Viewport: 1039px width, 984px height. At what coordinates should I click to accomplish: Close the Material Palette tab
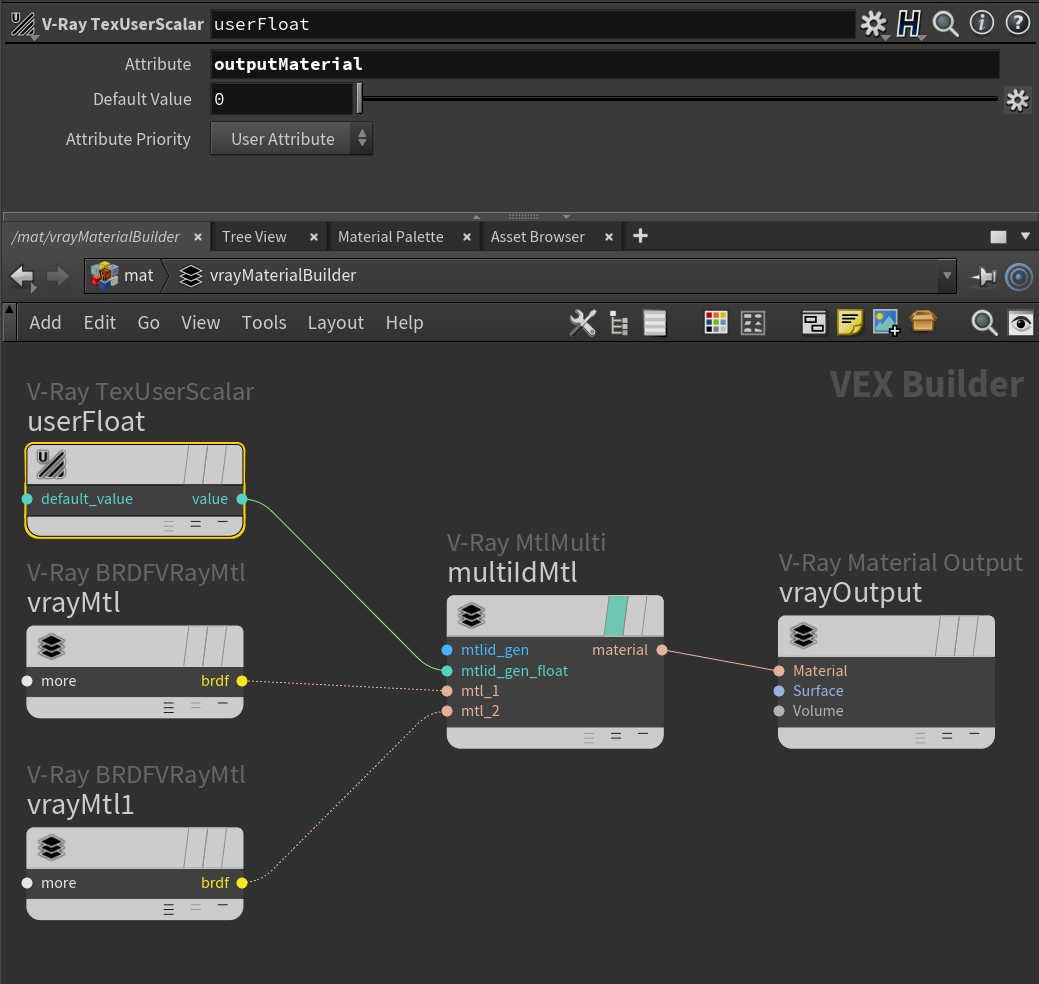466,237
